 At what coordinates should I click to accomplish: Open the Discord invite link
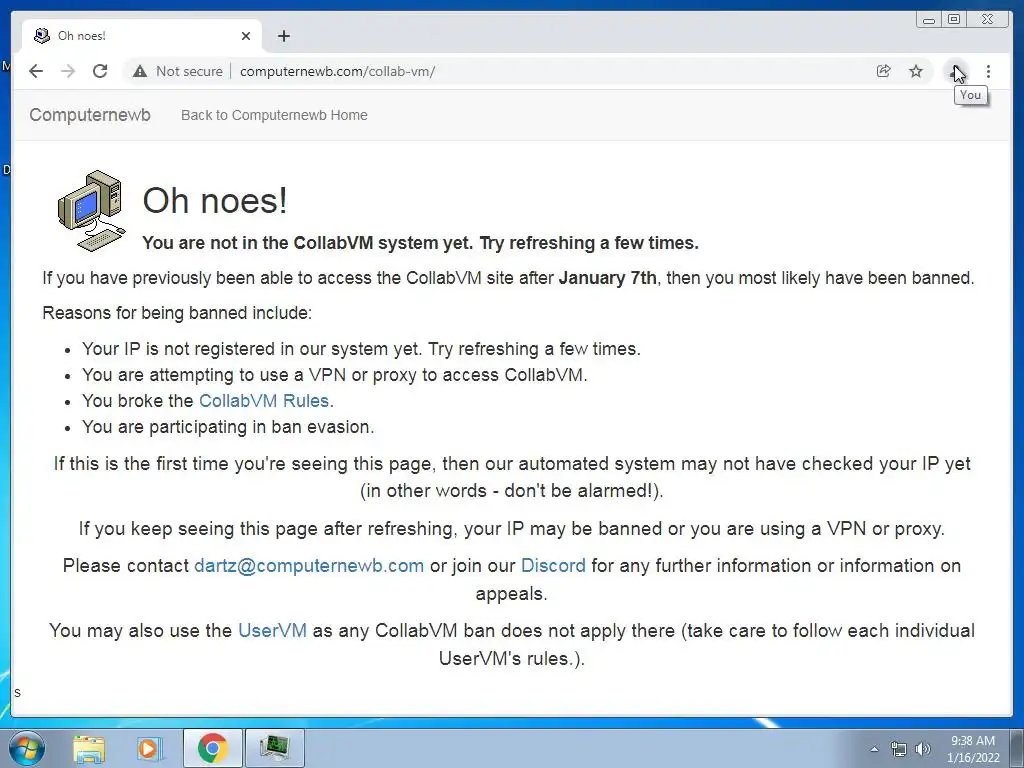(553, 566)
